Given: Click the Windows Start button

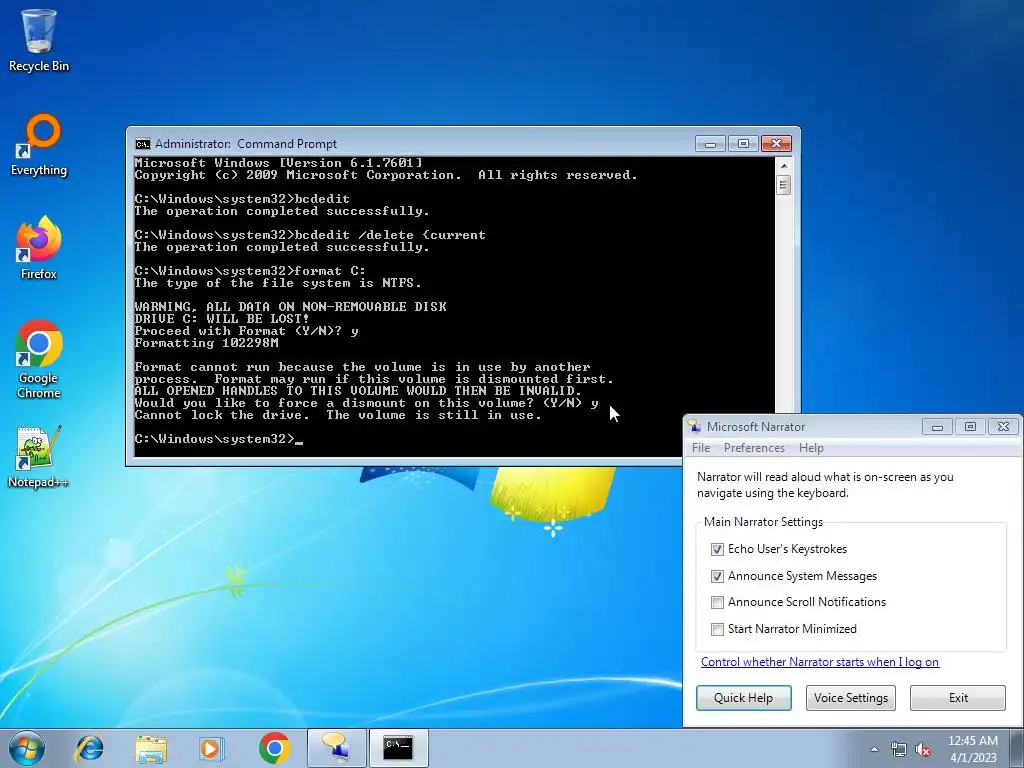Looking at the screenshot, I should (27, 748).
